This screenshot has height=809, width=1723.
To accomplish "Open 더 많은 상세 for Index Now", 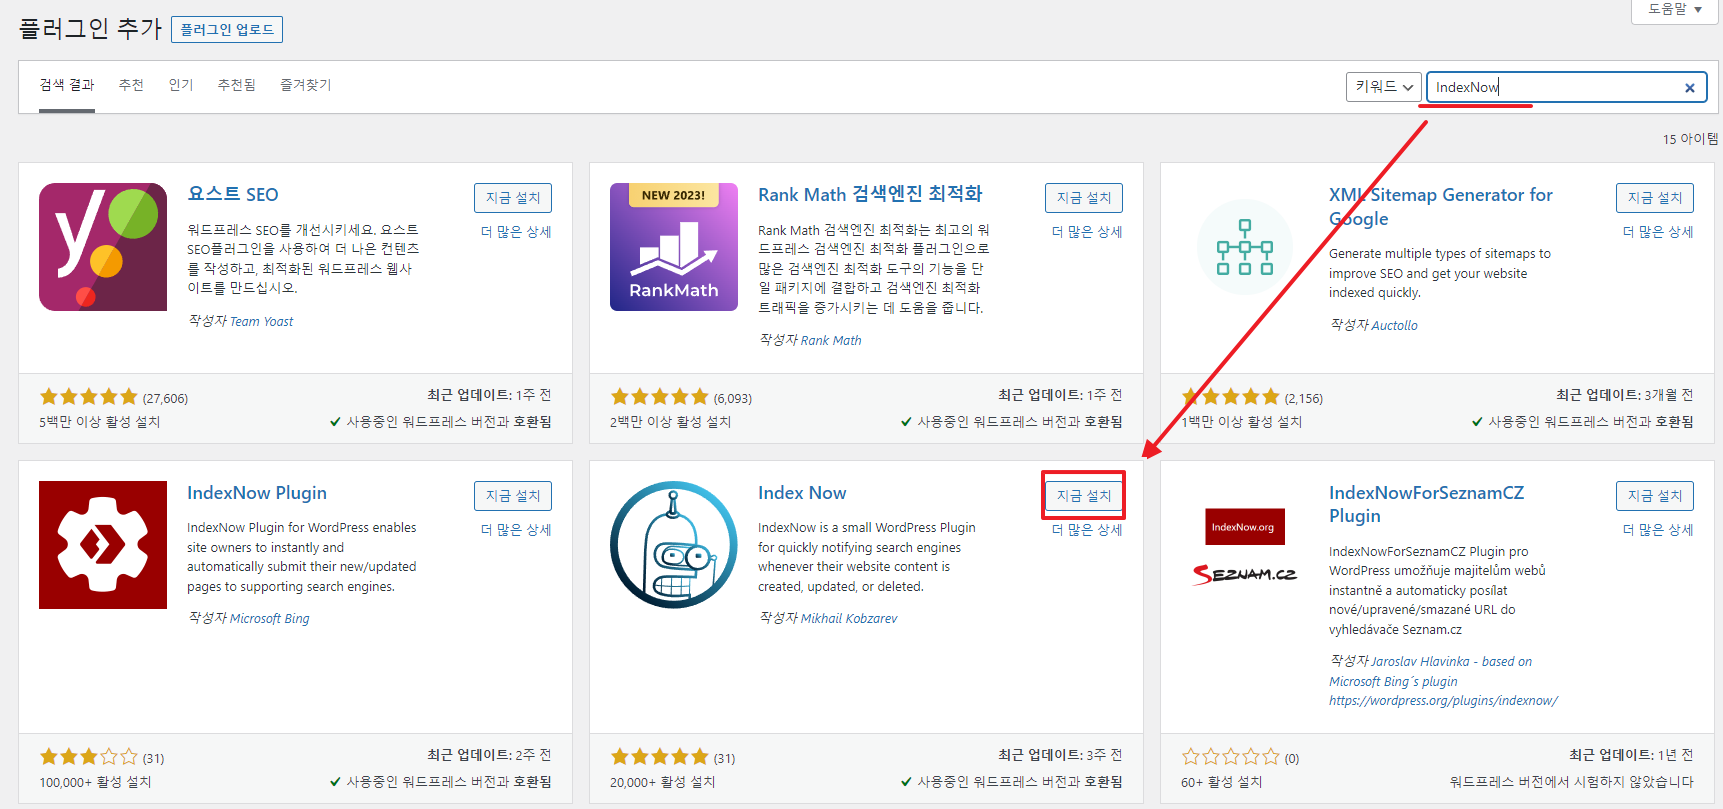I will coord(1087,530).
